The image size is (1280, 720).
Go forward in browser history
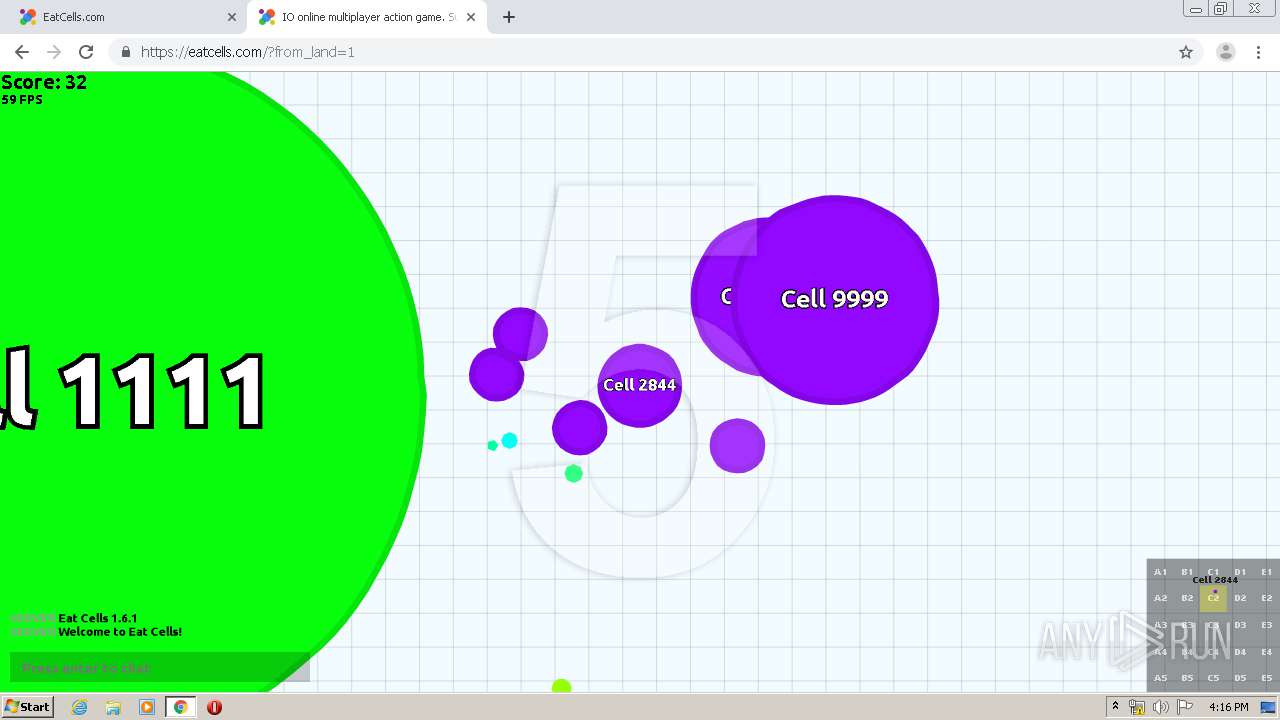click(x=54, y=52)
